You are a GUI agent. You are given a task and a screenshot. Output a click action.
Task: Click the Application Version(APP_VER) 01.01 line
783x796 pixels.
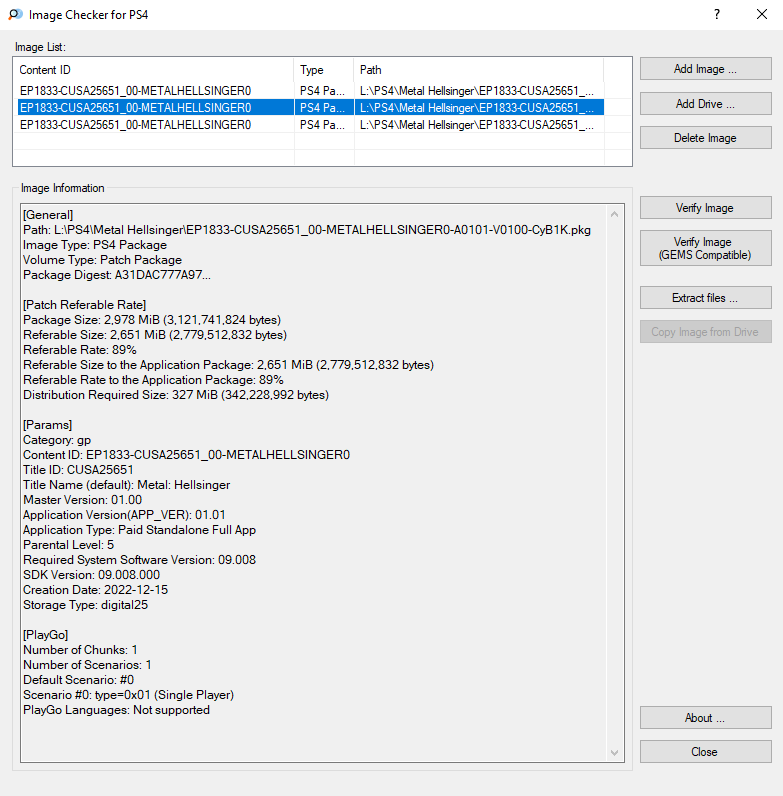pyautogui.click(x=124, y=515)
